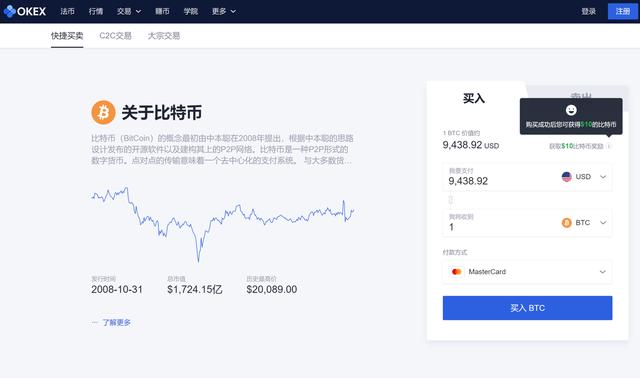Switch to the 大宗交易 tab
The width and height of the screenshot is (640, 378).
point(164,36)
